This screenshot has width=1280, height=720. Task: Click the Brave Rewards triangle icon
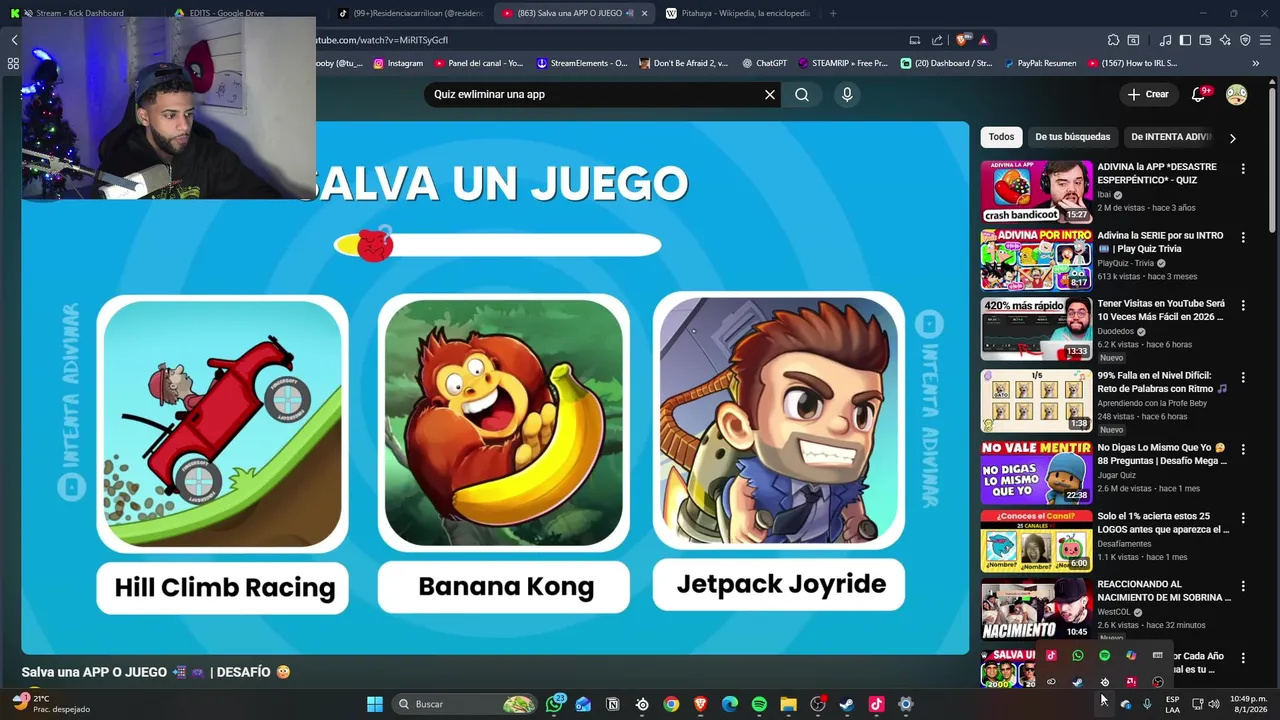[x=984, y=40]
